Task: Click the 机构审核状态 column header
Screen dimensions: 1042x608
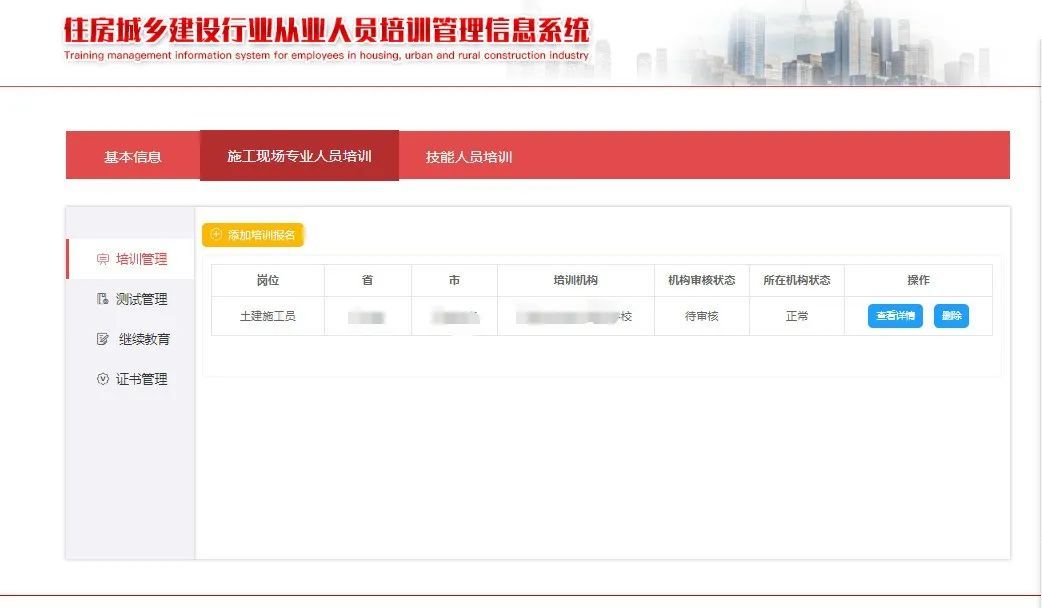Action: (701, 281)
